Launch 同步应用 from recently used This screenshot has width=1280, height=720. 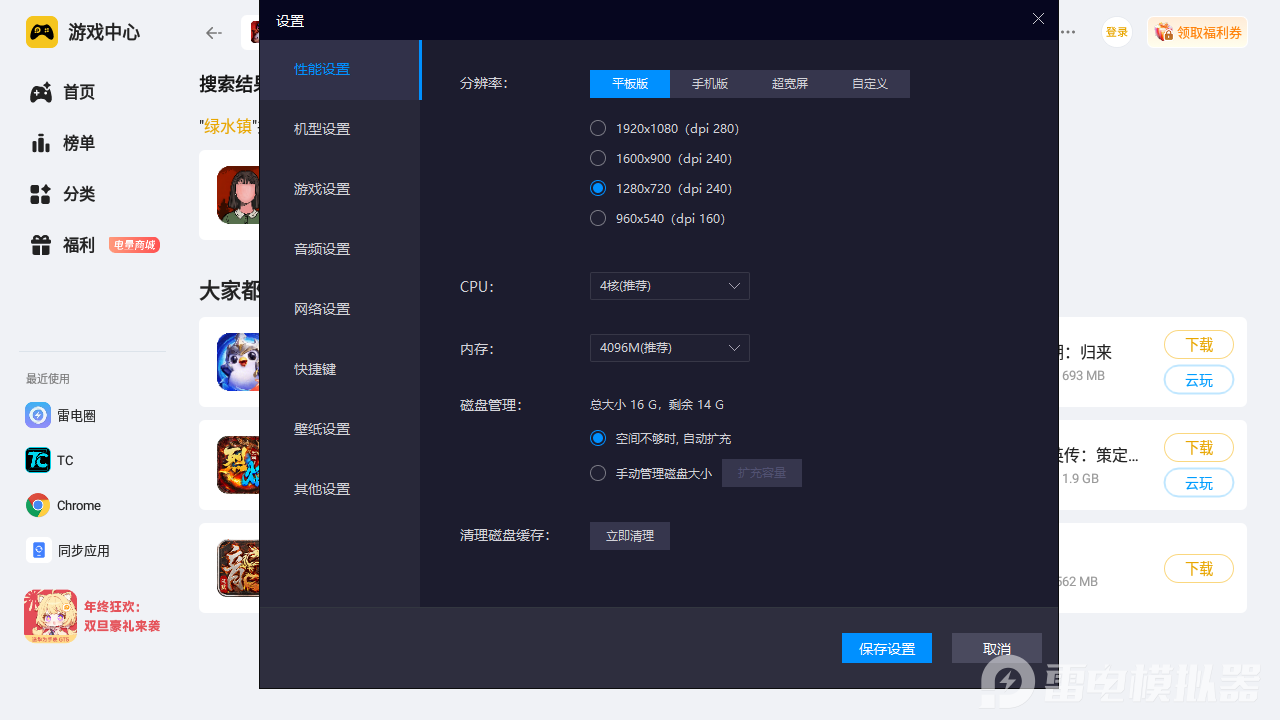pos(68,550)
